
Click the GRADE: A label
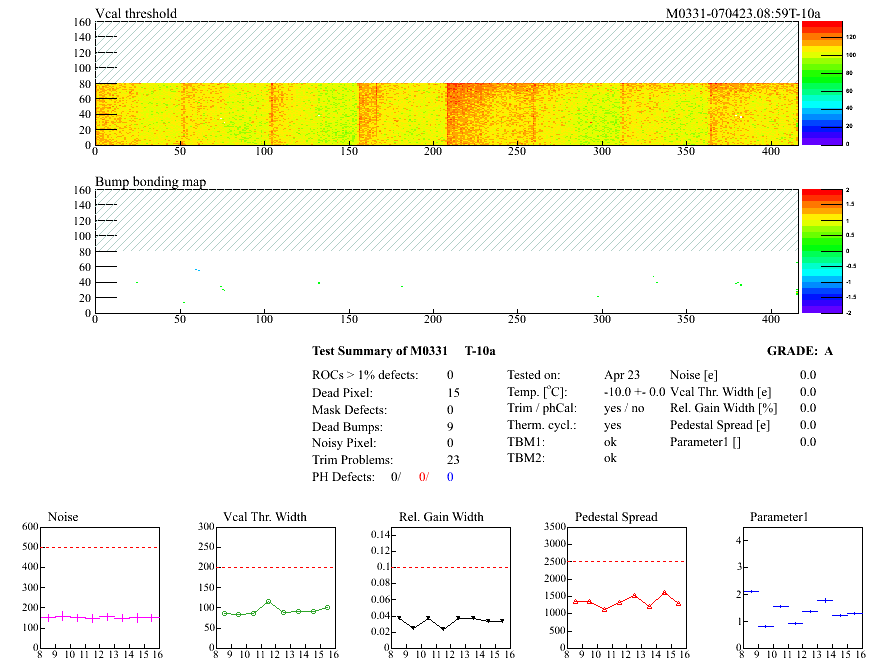tap(800, 351)
